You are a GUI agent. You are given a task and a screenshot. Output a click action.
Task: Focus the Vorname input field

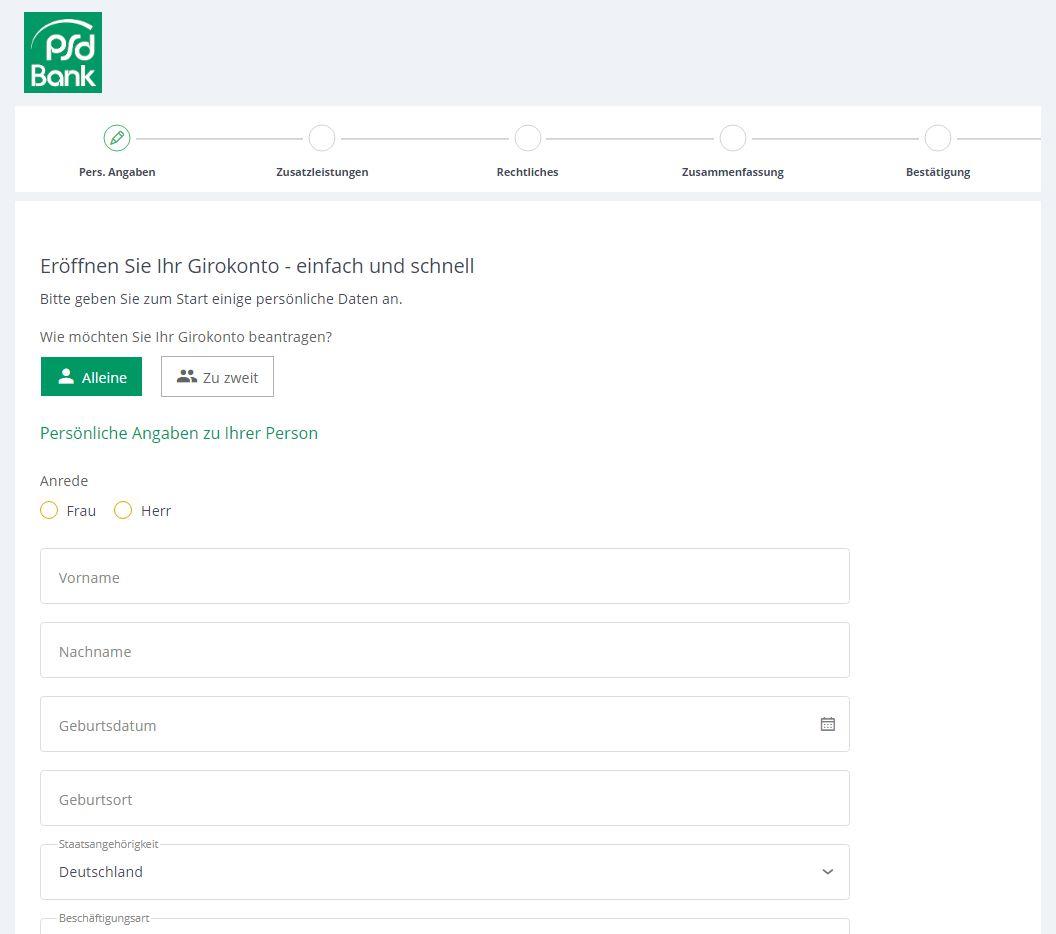(444, 576)
